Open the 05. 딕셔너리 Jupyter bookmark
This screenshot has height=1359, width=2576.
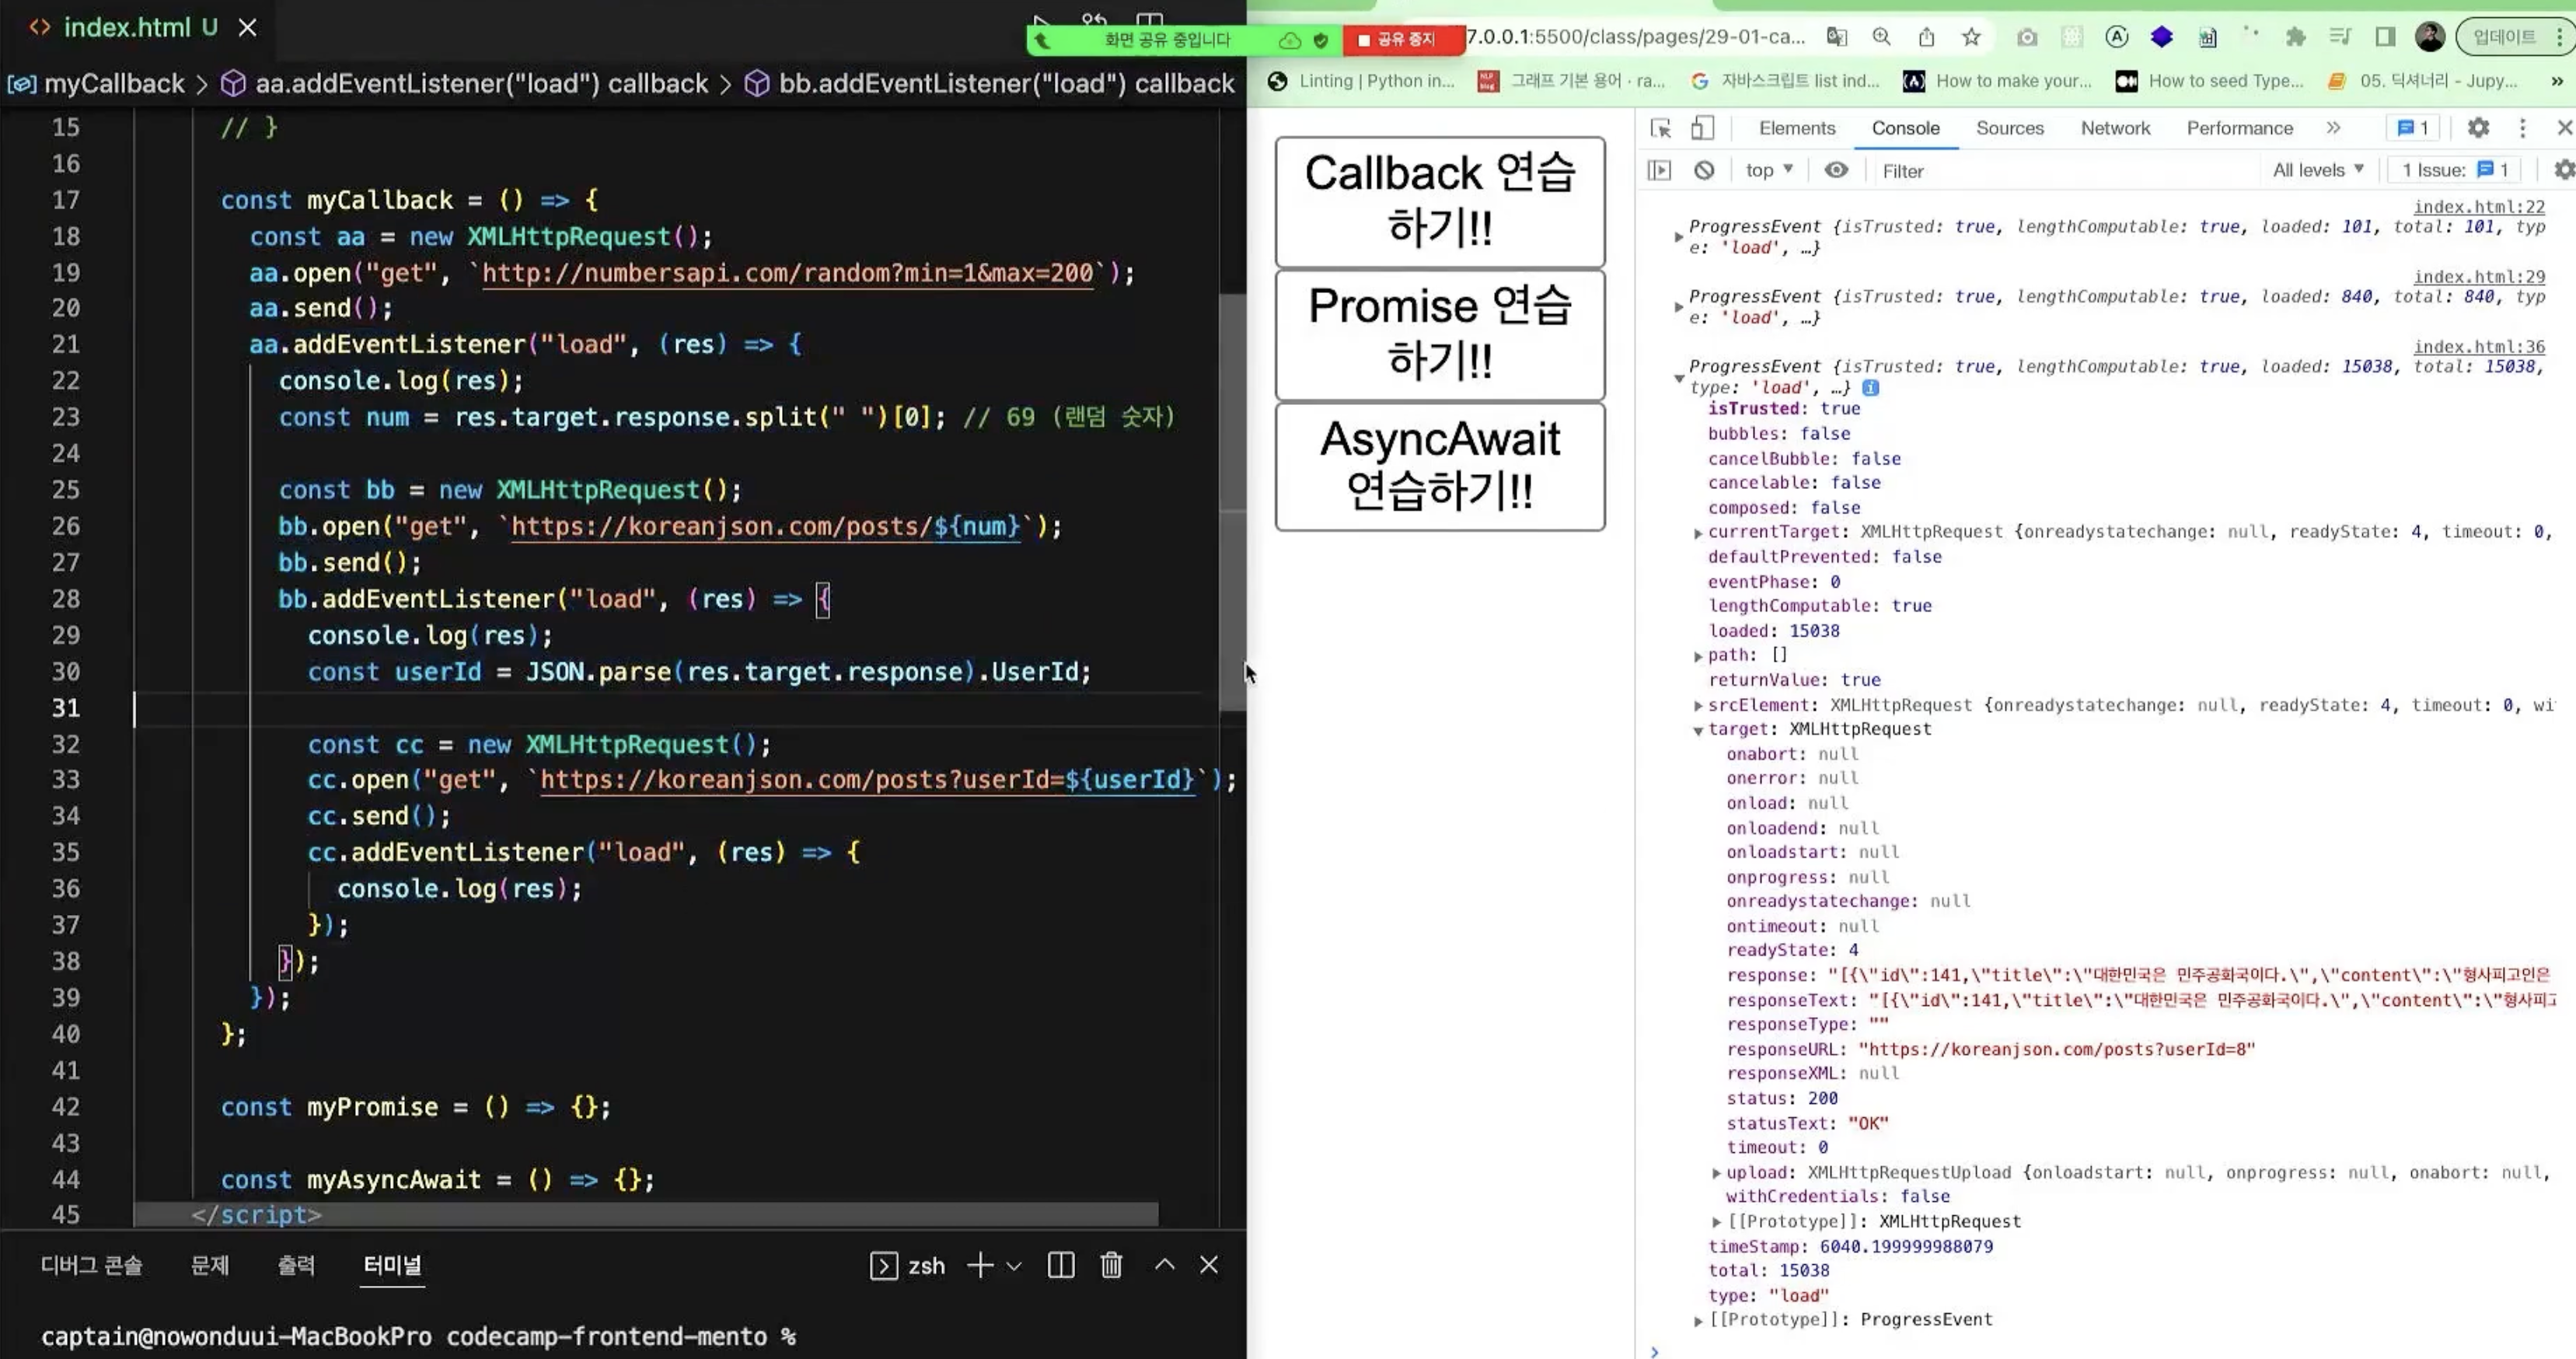click(x=2422, y=81)
